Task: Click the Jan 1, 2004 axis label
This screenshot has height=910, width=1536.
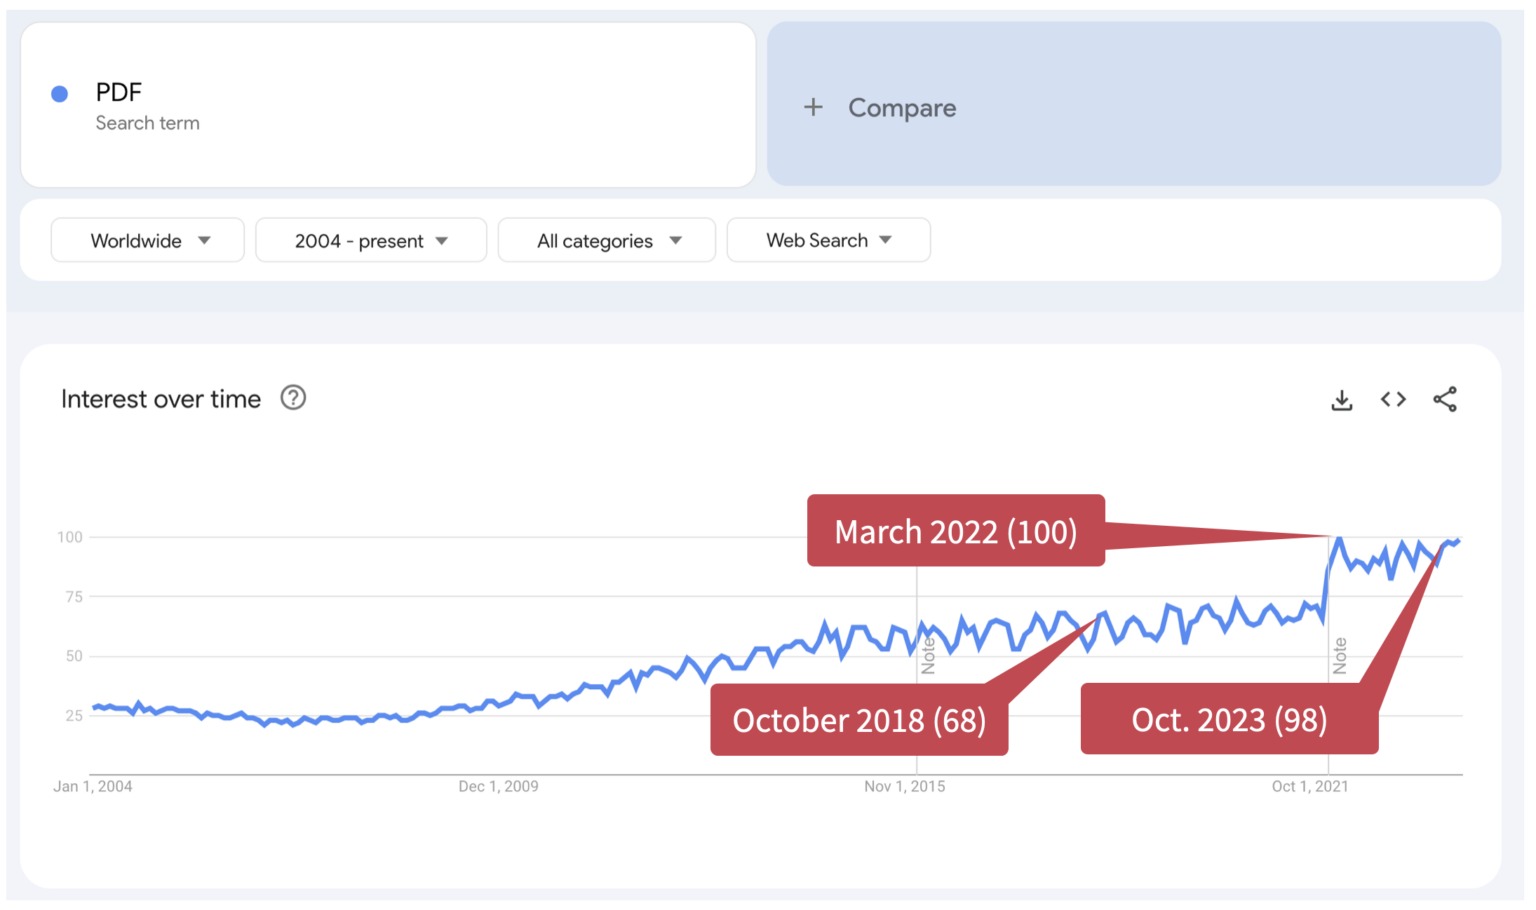Action: pyautogui.click(x=91, y=786)
